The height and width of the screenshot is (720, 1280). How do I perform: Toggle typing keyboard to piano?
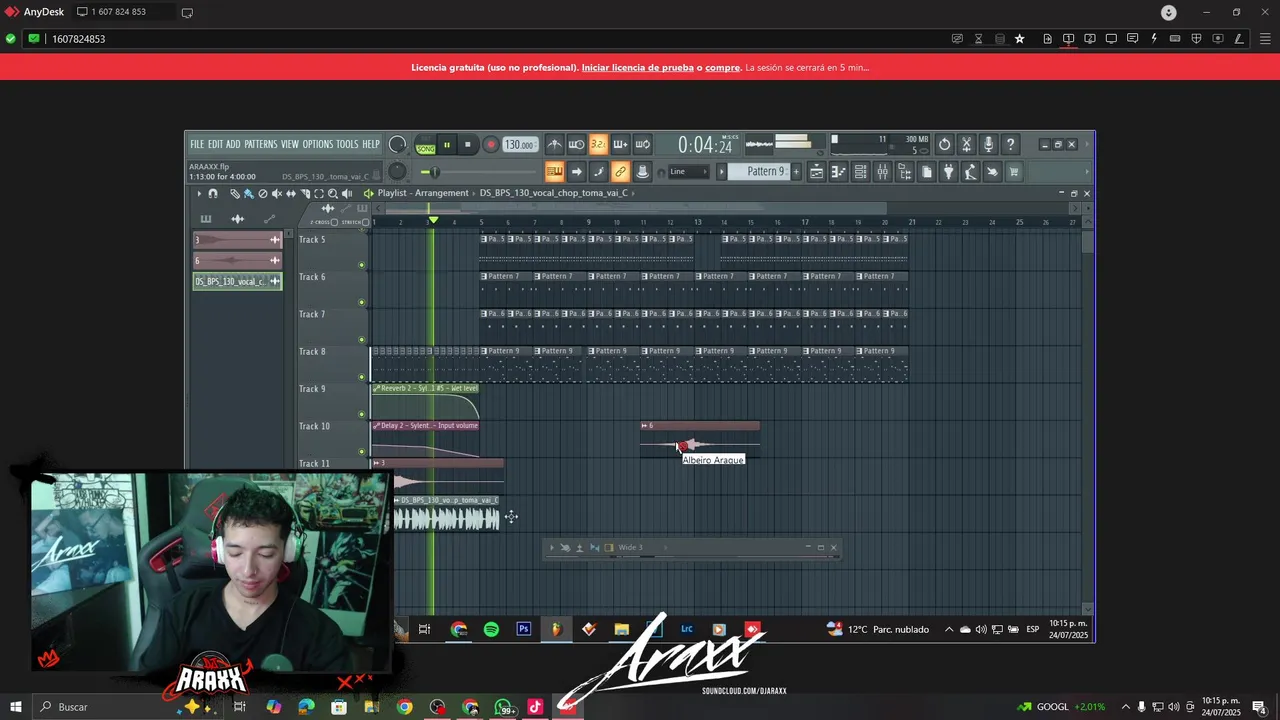pyautogui.click(x=555, y=171)
